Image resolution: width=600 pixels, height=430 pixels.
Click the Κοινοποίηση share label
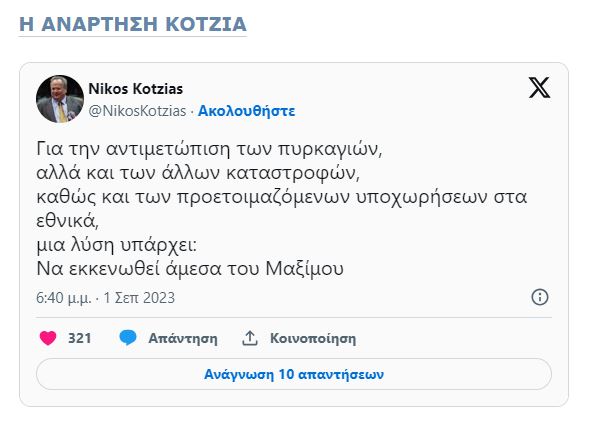click(x=313, y=338)
